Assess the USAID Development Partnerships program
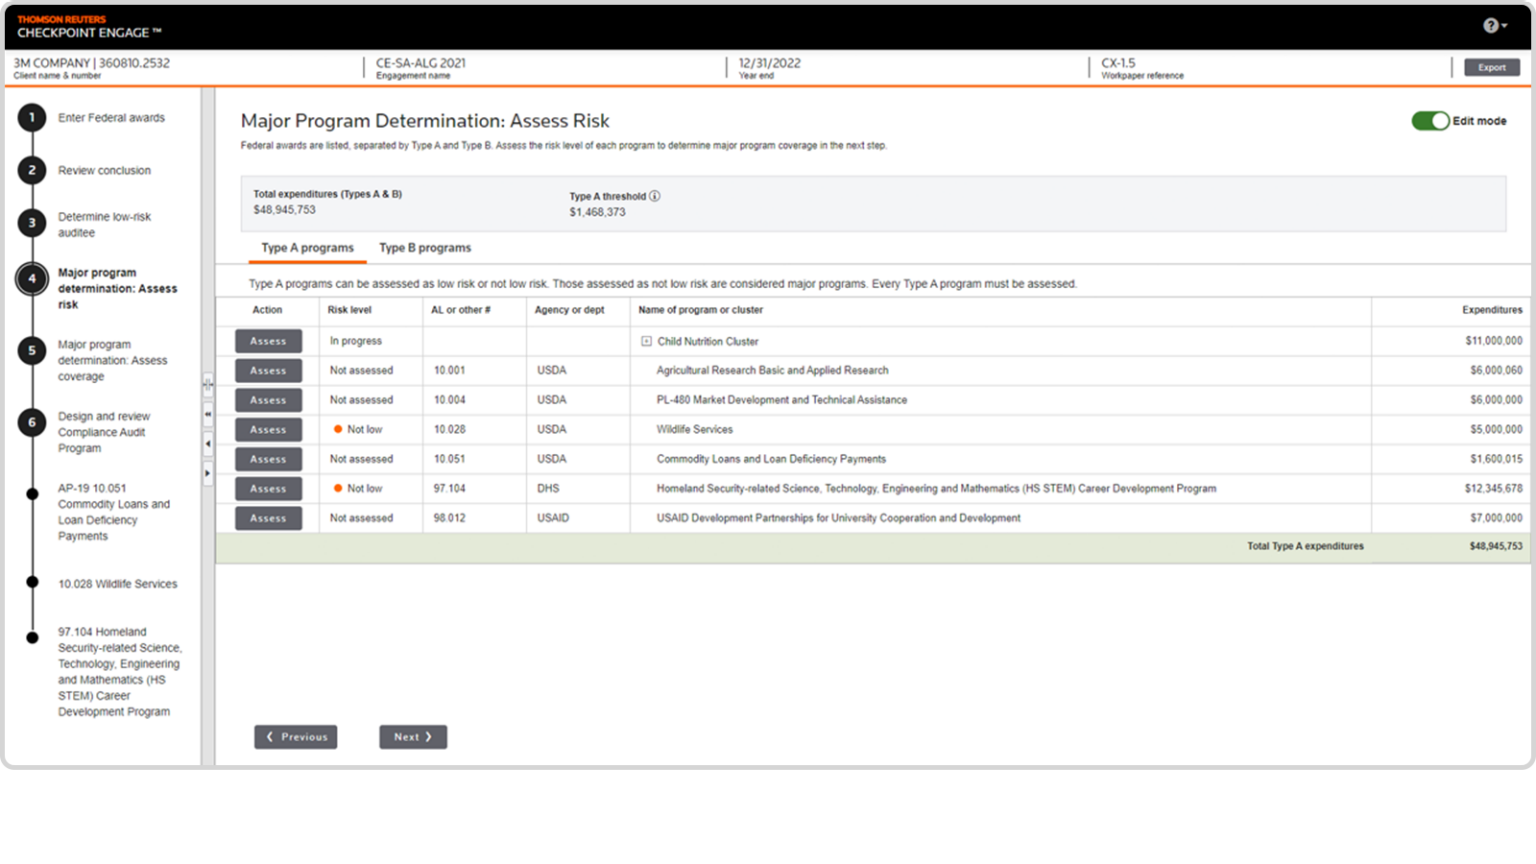The width and height of the screenshot is (1536, 864). point(268,519)
